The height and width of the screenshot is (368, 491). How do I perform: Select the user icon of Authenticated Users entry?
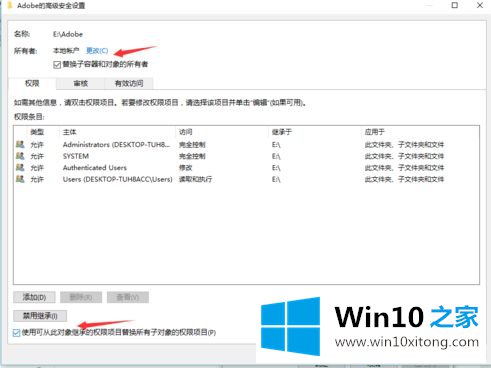coord(20,167)
